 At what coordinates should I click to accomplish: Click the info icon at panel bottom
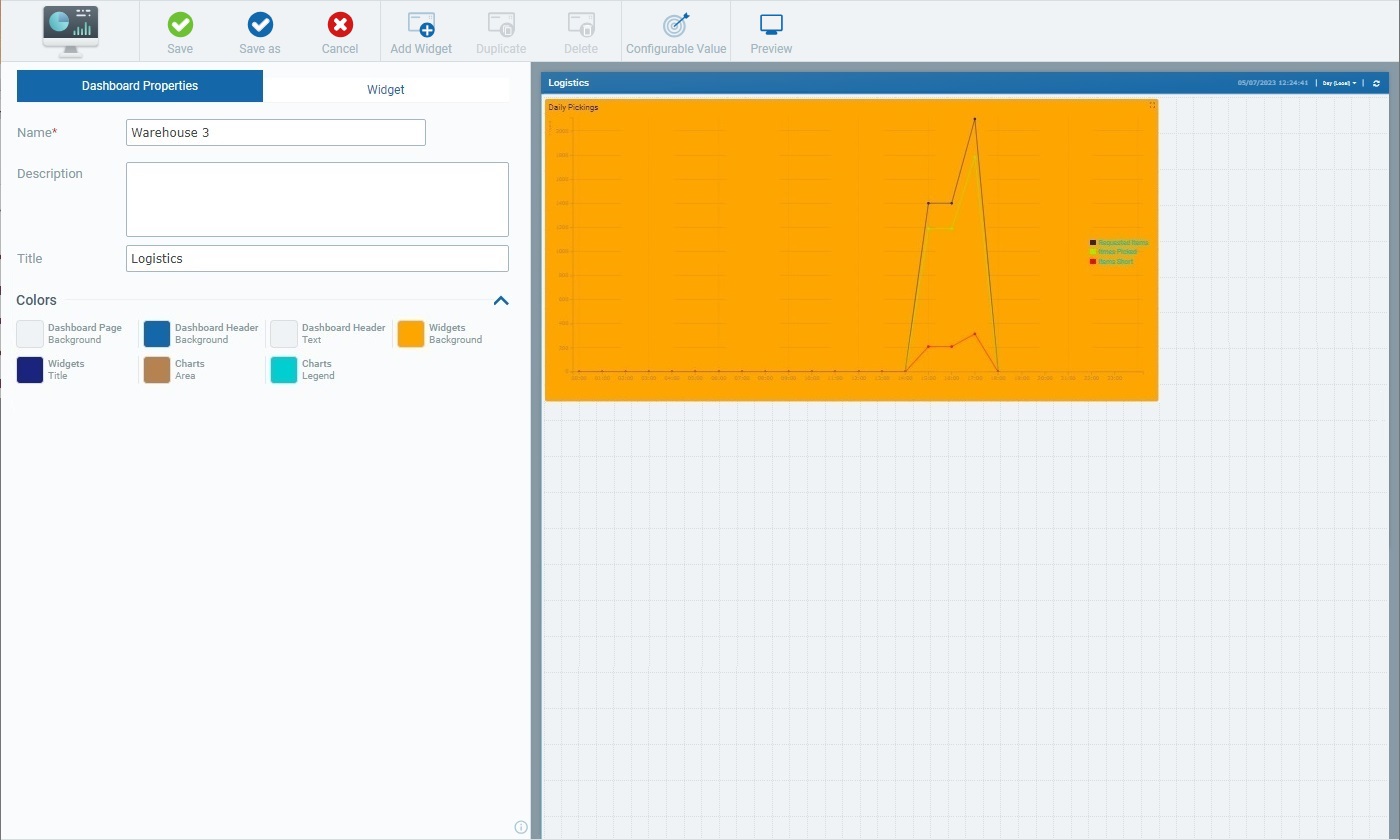point(520,827)
